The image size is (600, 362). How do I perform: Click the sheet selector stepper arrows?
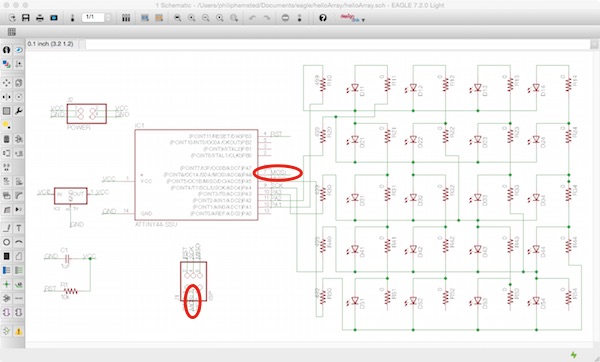tap(108, 17)
